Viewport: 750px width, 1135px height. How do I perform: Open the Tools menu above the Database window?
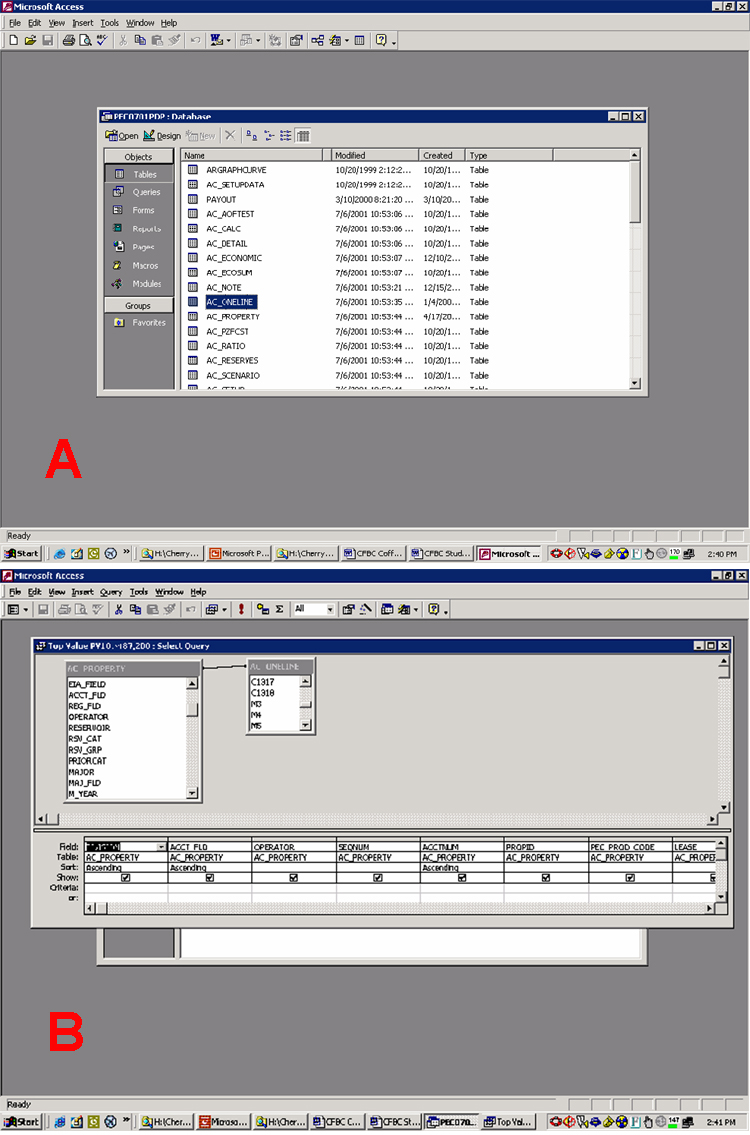pos(109,23)
